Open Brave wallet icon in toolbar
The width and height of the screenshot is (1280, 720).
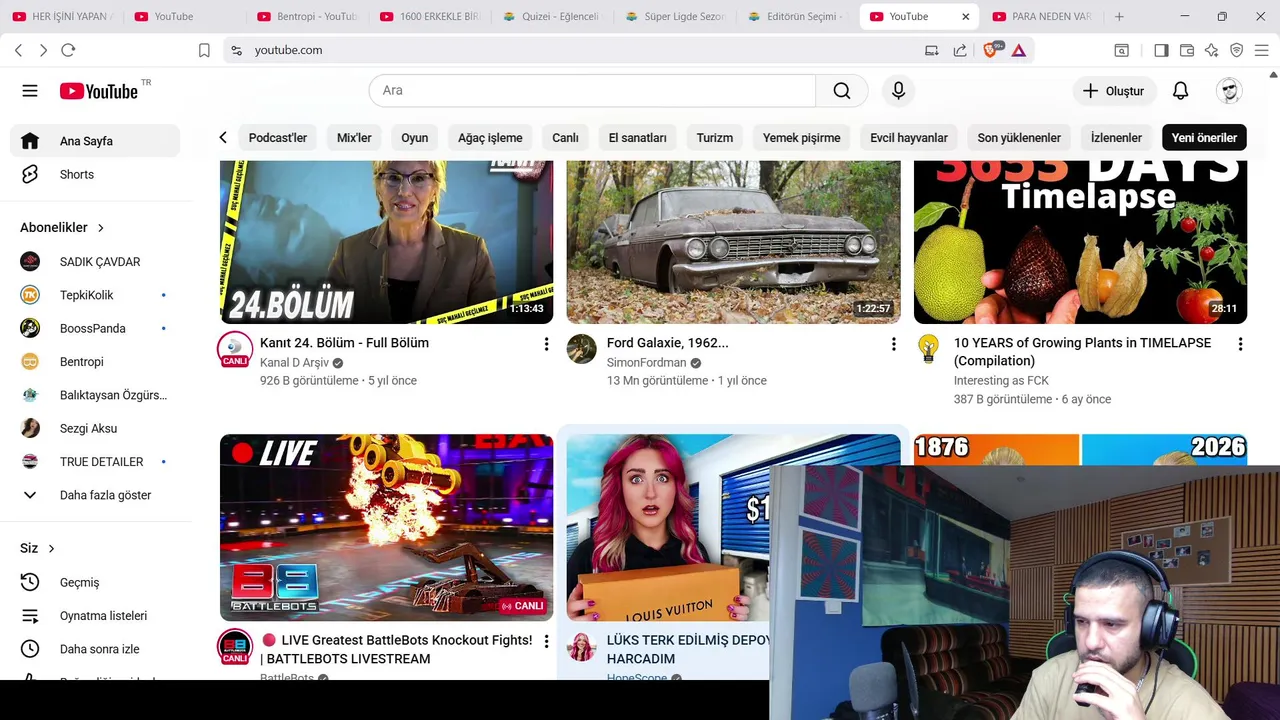coord(1187,50)
